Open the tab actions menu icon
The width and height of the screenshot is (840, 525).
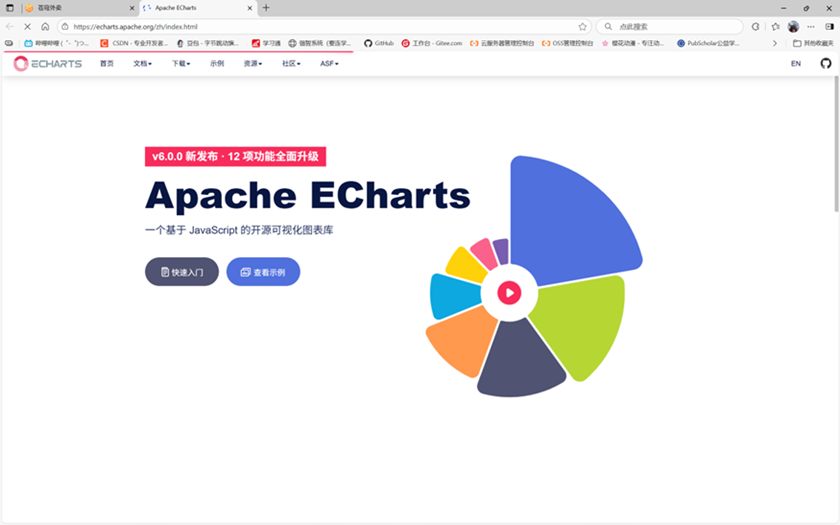(x=10, y=8)
